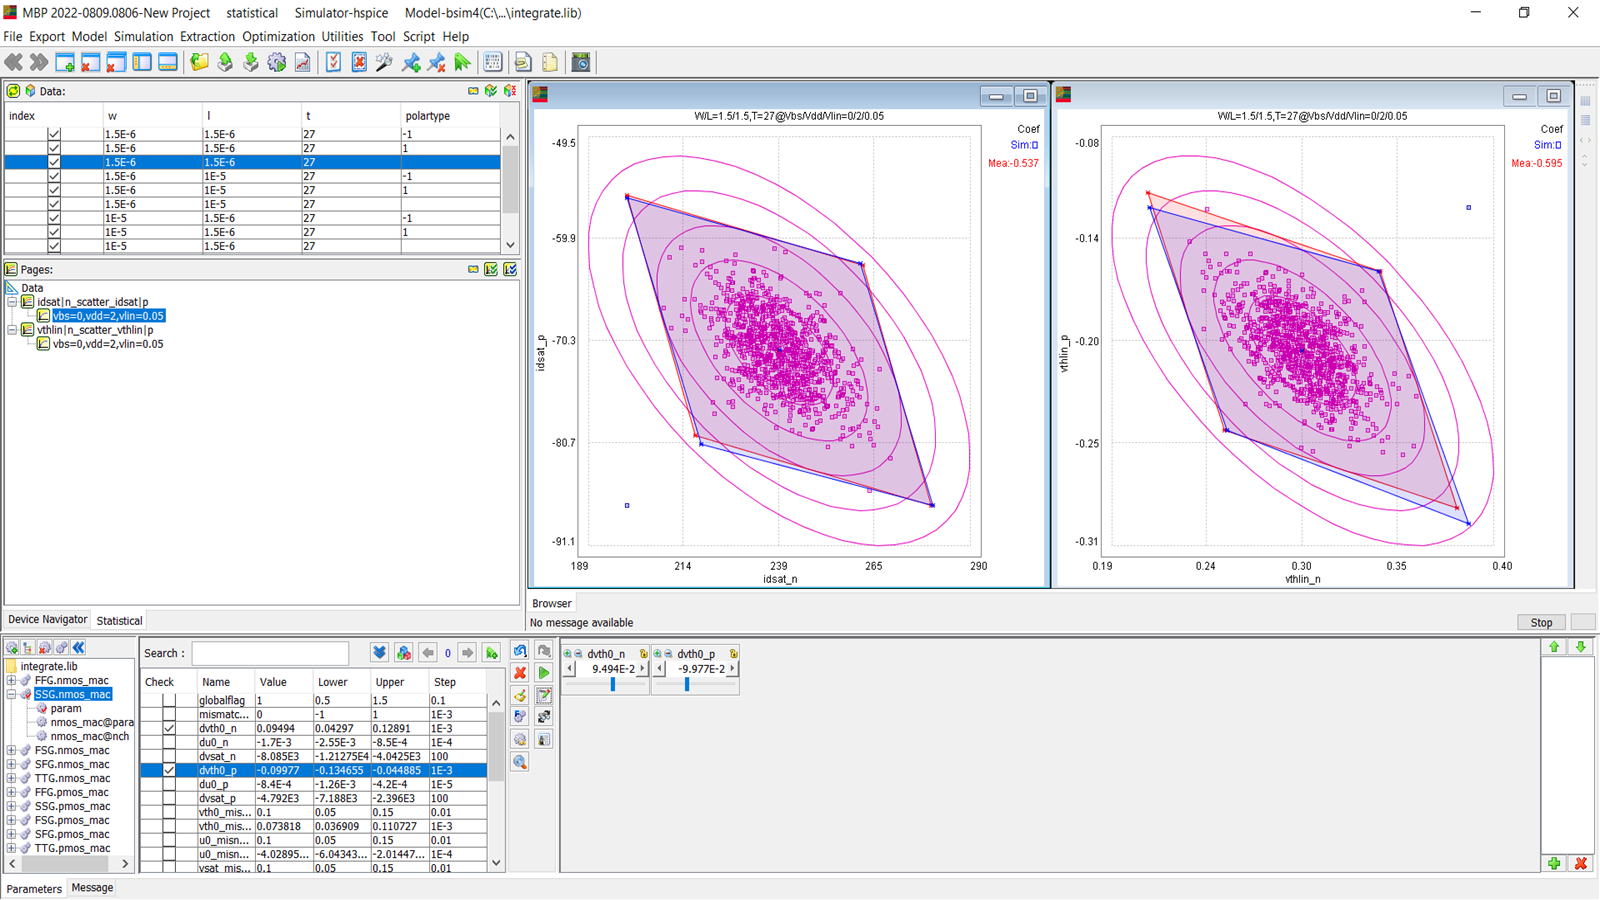This screenshot has width=1600, height=900.
Task: Click the undo arrow icon in parameters panel
Action: coord(520,650)
